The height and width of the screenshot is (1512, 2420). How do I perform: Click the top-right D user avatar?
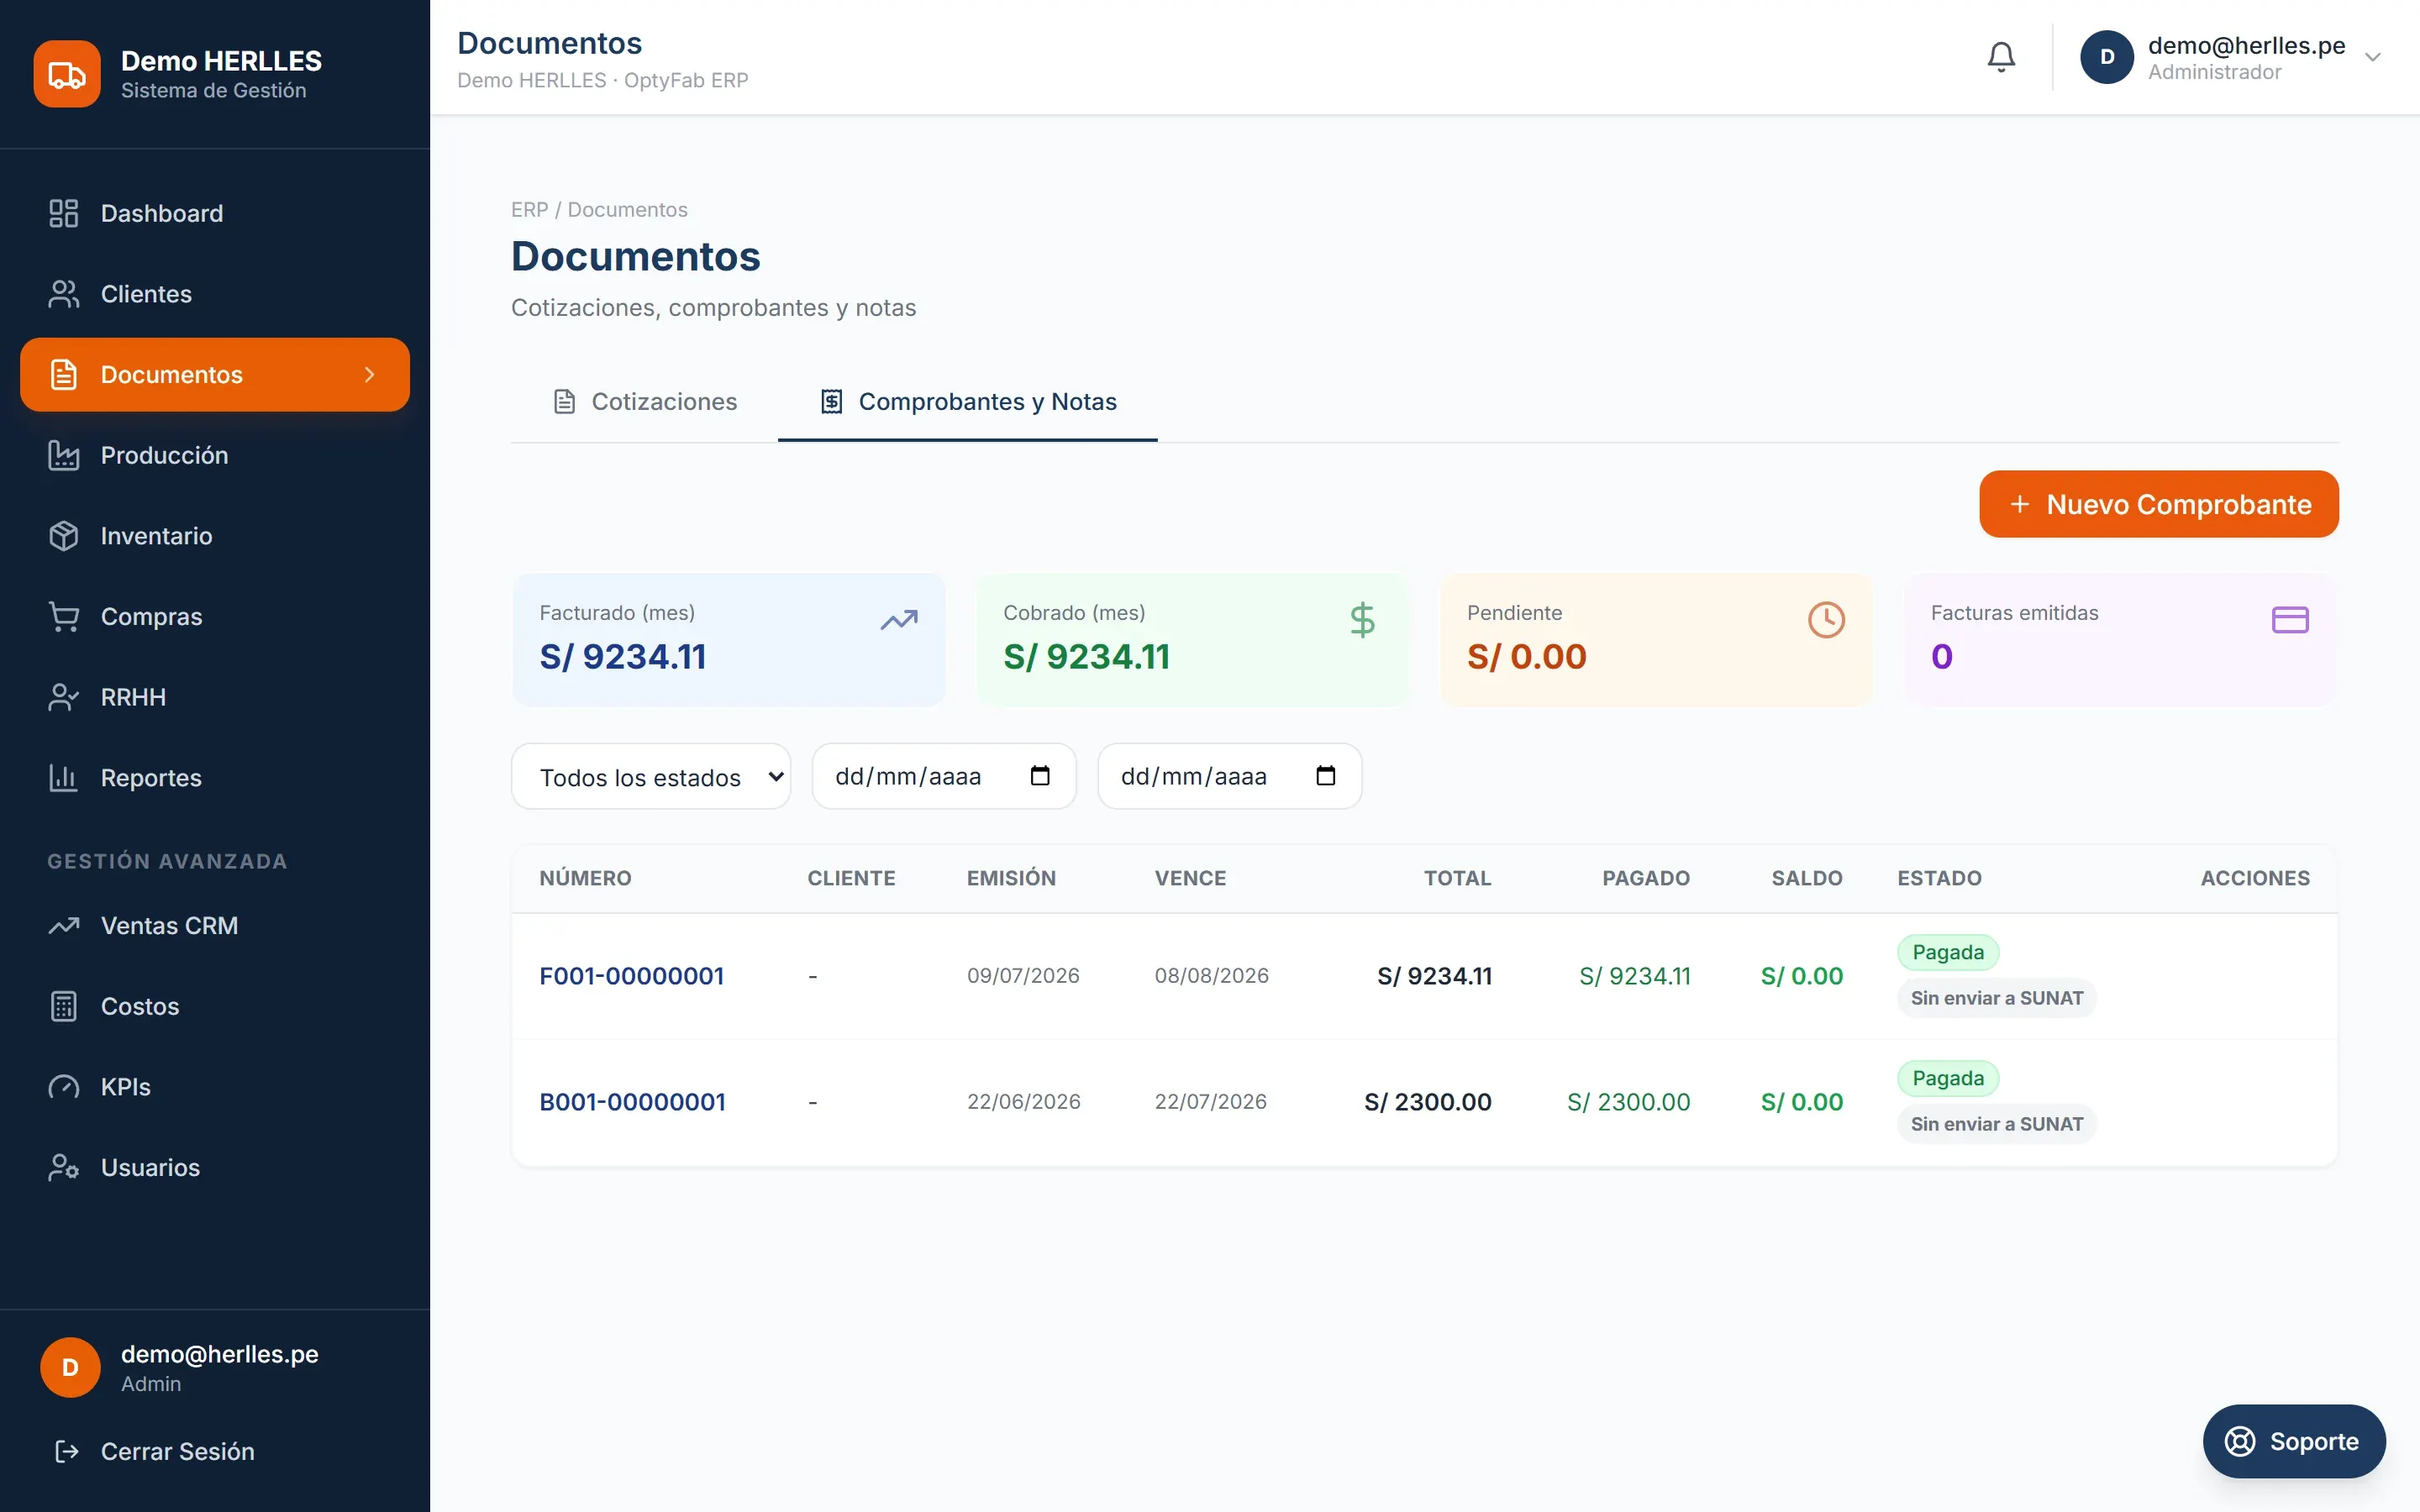tap(2107, 57)
